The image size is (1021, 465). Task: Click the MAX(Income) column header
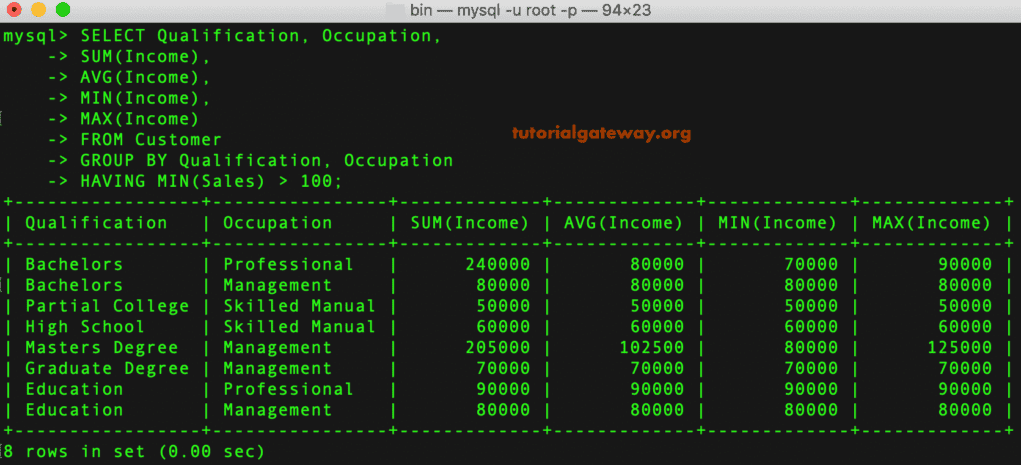(x=932, y=223)
